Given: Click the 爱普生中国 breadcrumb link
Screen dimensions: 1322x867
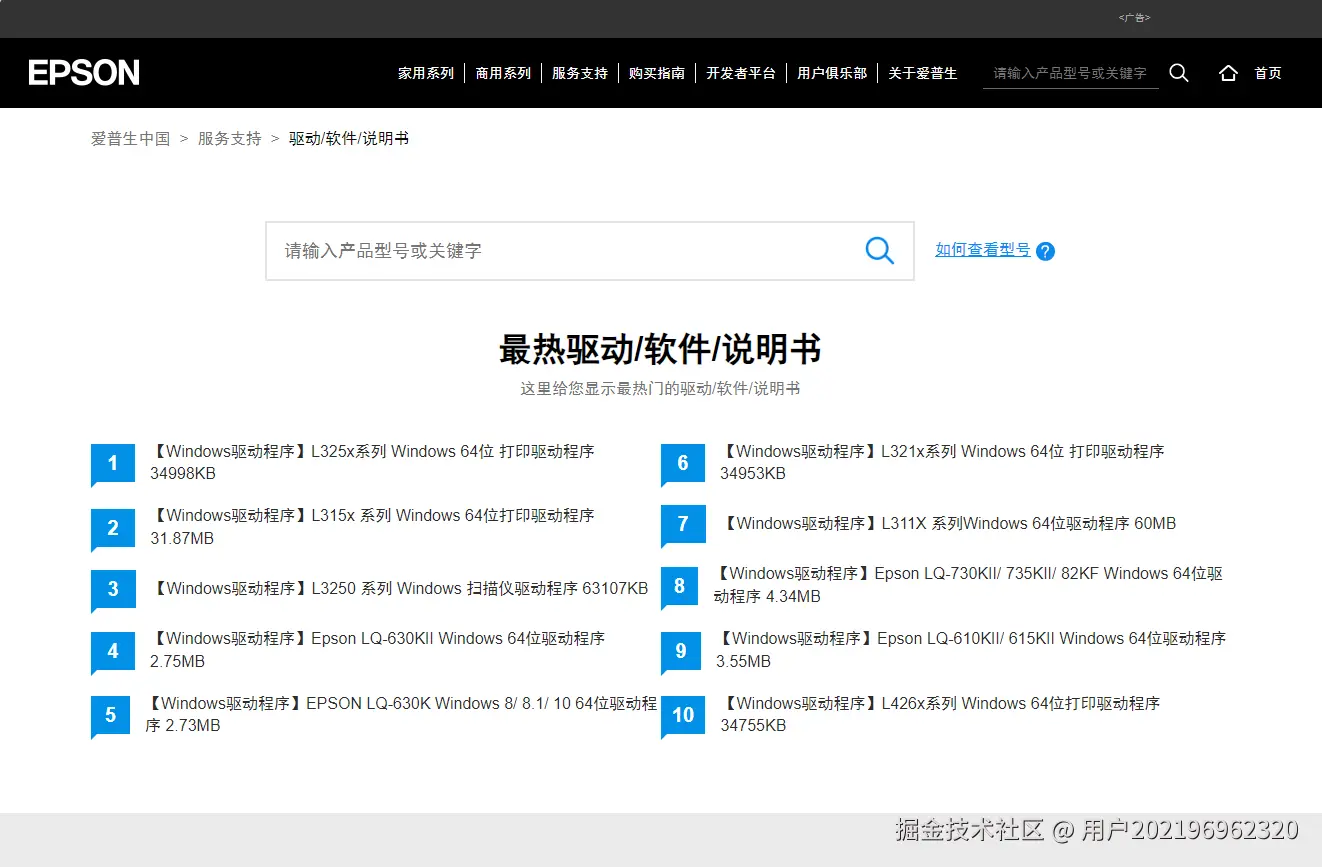Looking at the screenshot, I should tap(129, 138).
